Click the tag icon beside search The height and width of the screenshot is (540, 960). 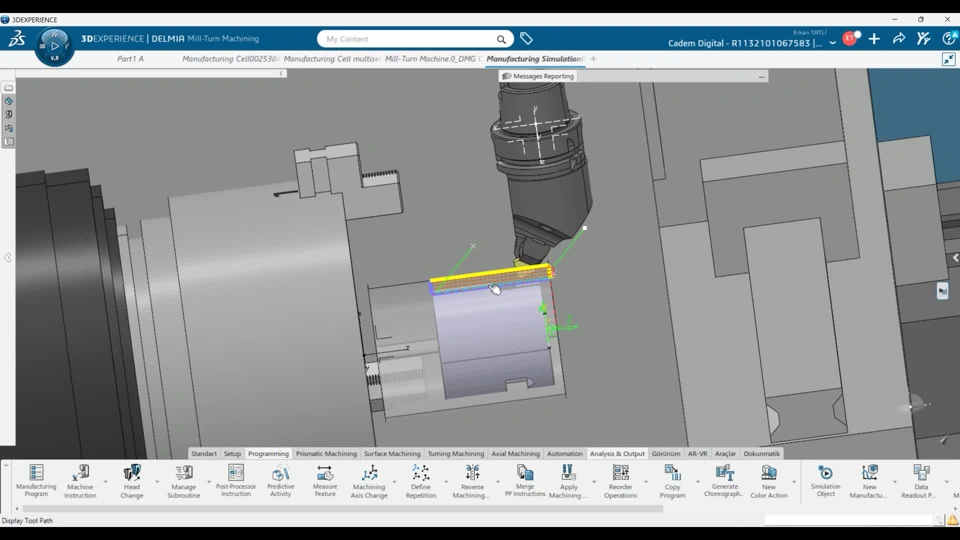click(526, 39)
